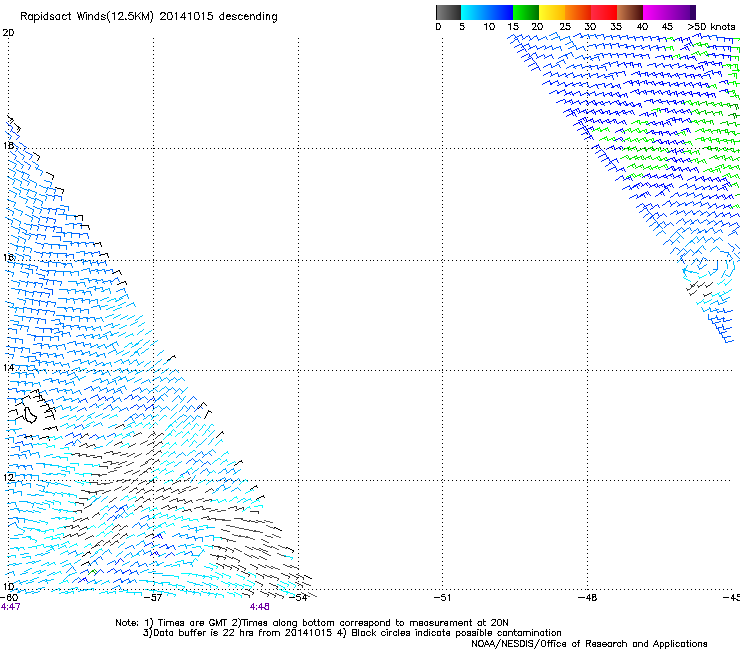Click the longitude -54 axis label
The height and width of the screenshot is (650, 740).
(x=298, y=598)
